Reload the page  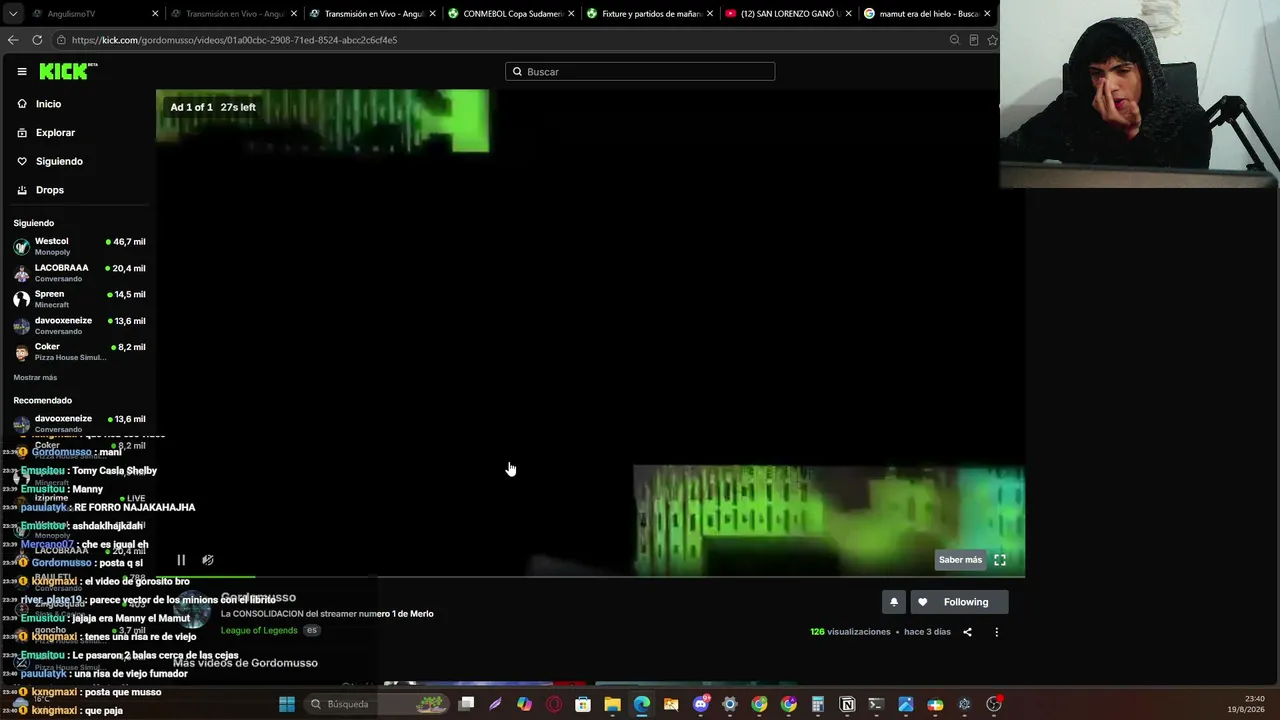click(x=37, y=40)
